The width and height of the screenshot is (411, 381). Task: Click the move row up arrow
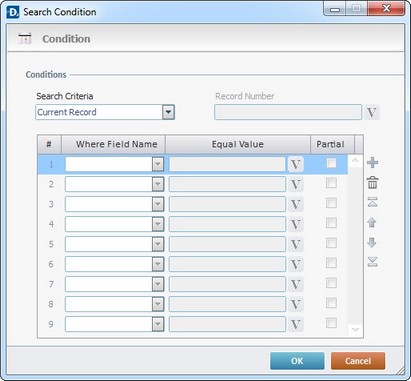click(372, 222)
